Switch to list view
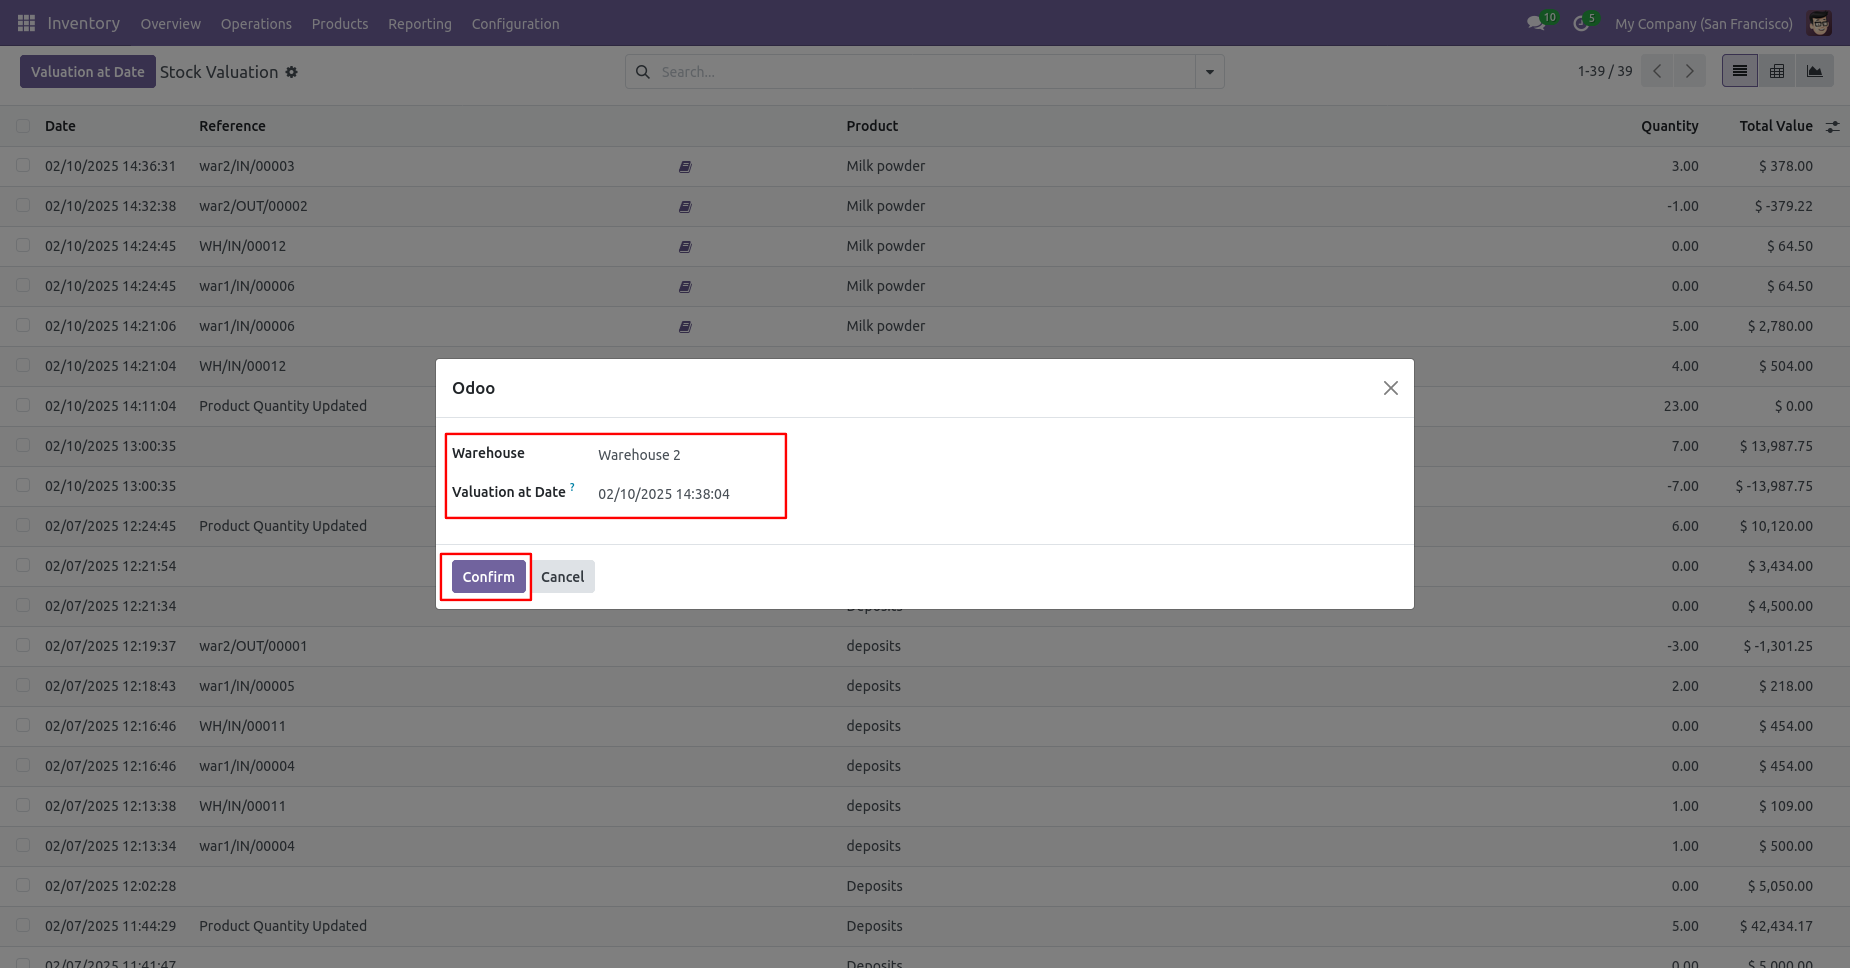This screenshot has width=1850, height=968. (x=1740, y=71)
